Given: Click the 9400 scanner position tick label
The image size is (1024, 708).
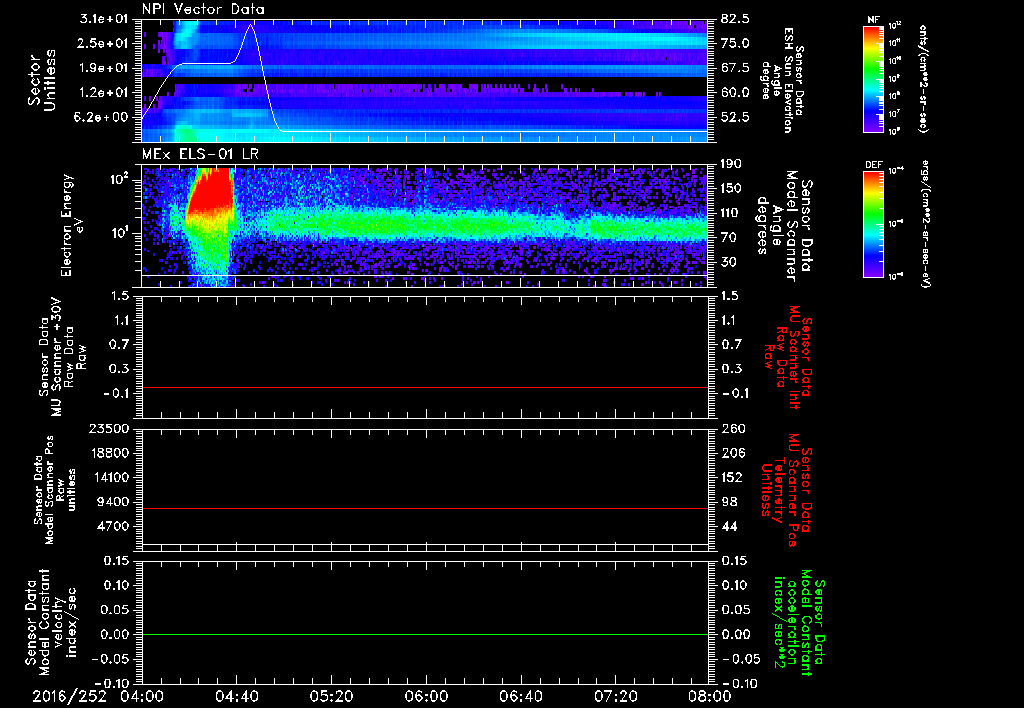Looking at the screenshot, I should pos(114,502).
